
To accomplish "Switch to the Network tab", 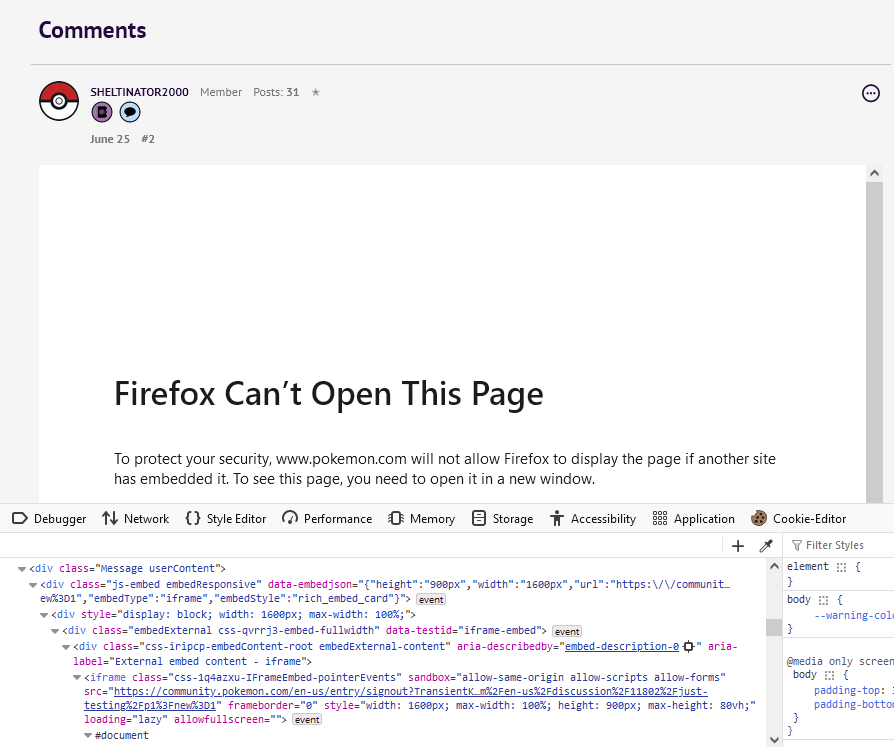I will (136, 518).
